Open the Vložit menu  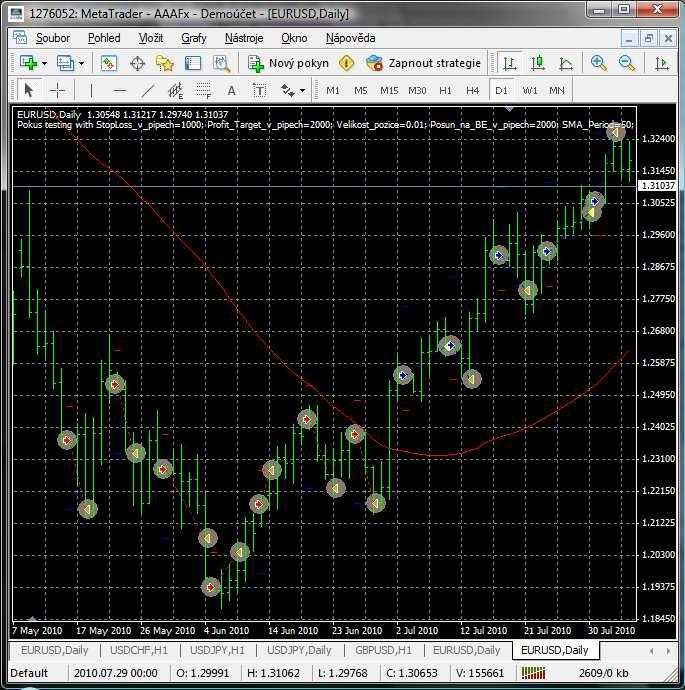pyautogui.click(x=151, y=38)
